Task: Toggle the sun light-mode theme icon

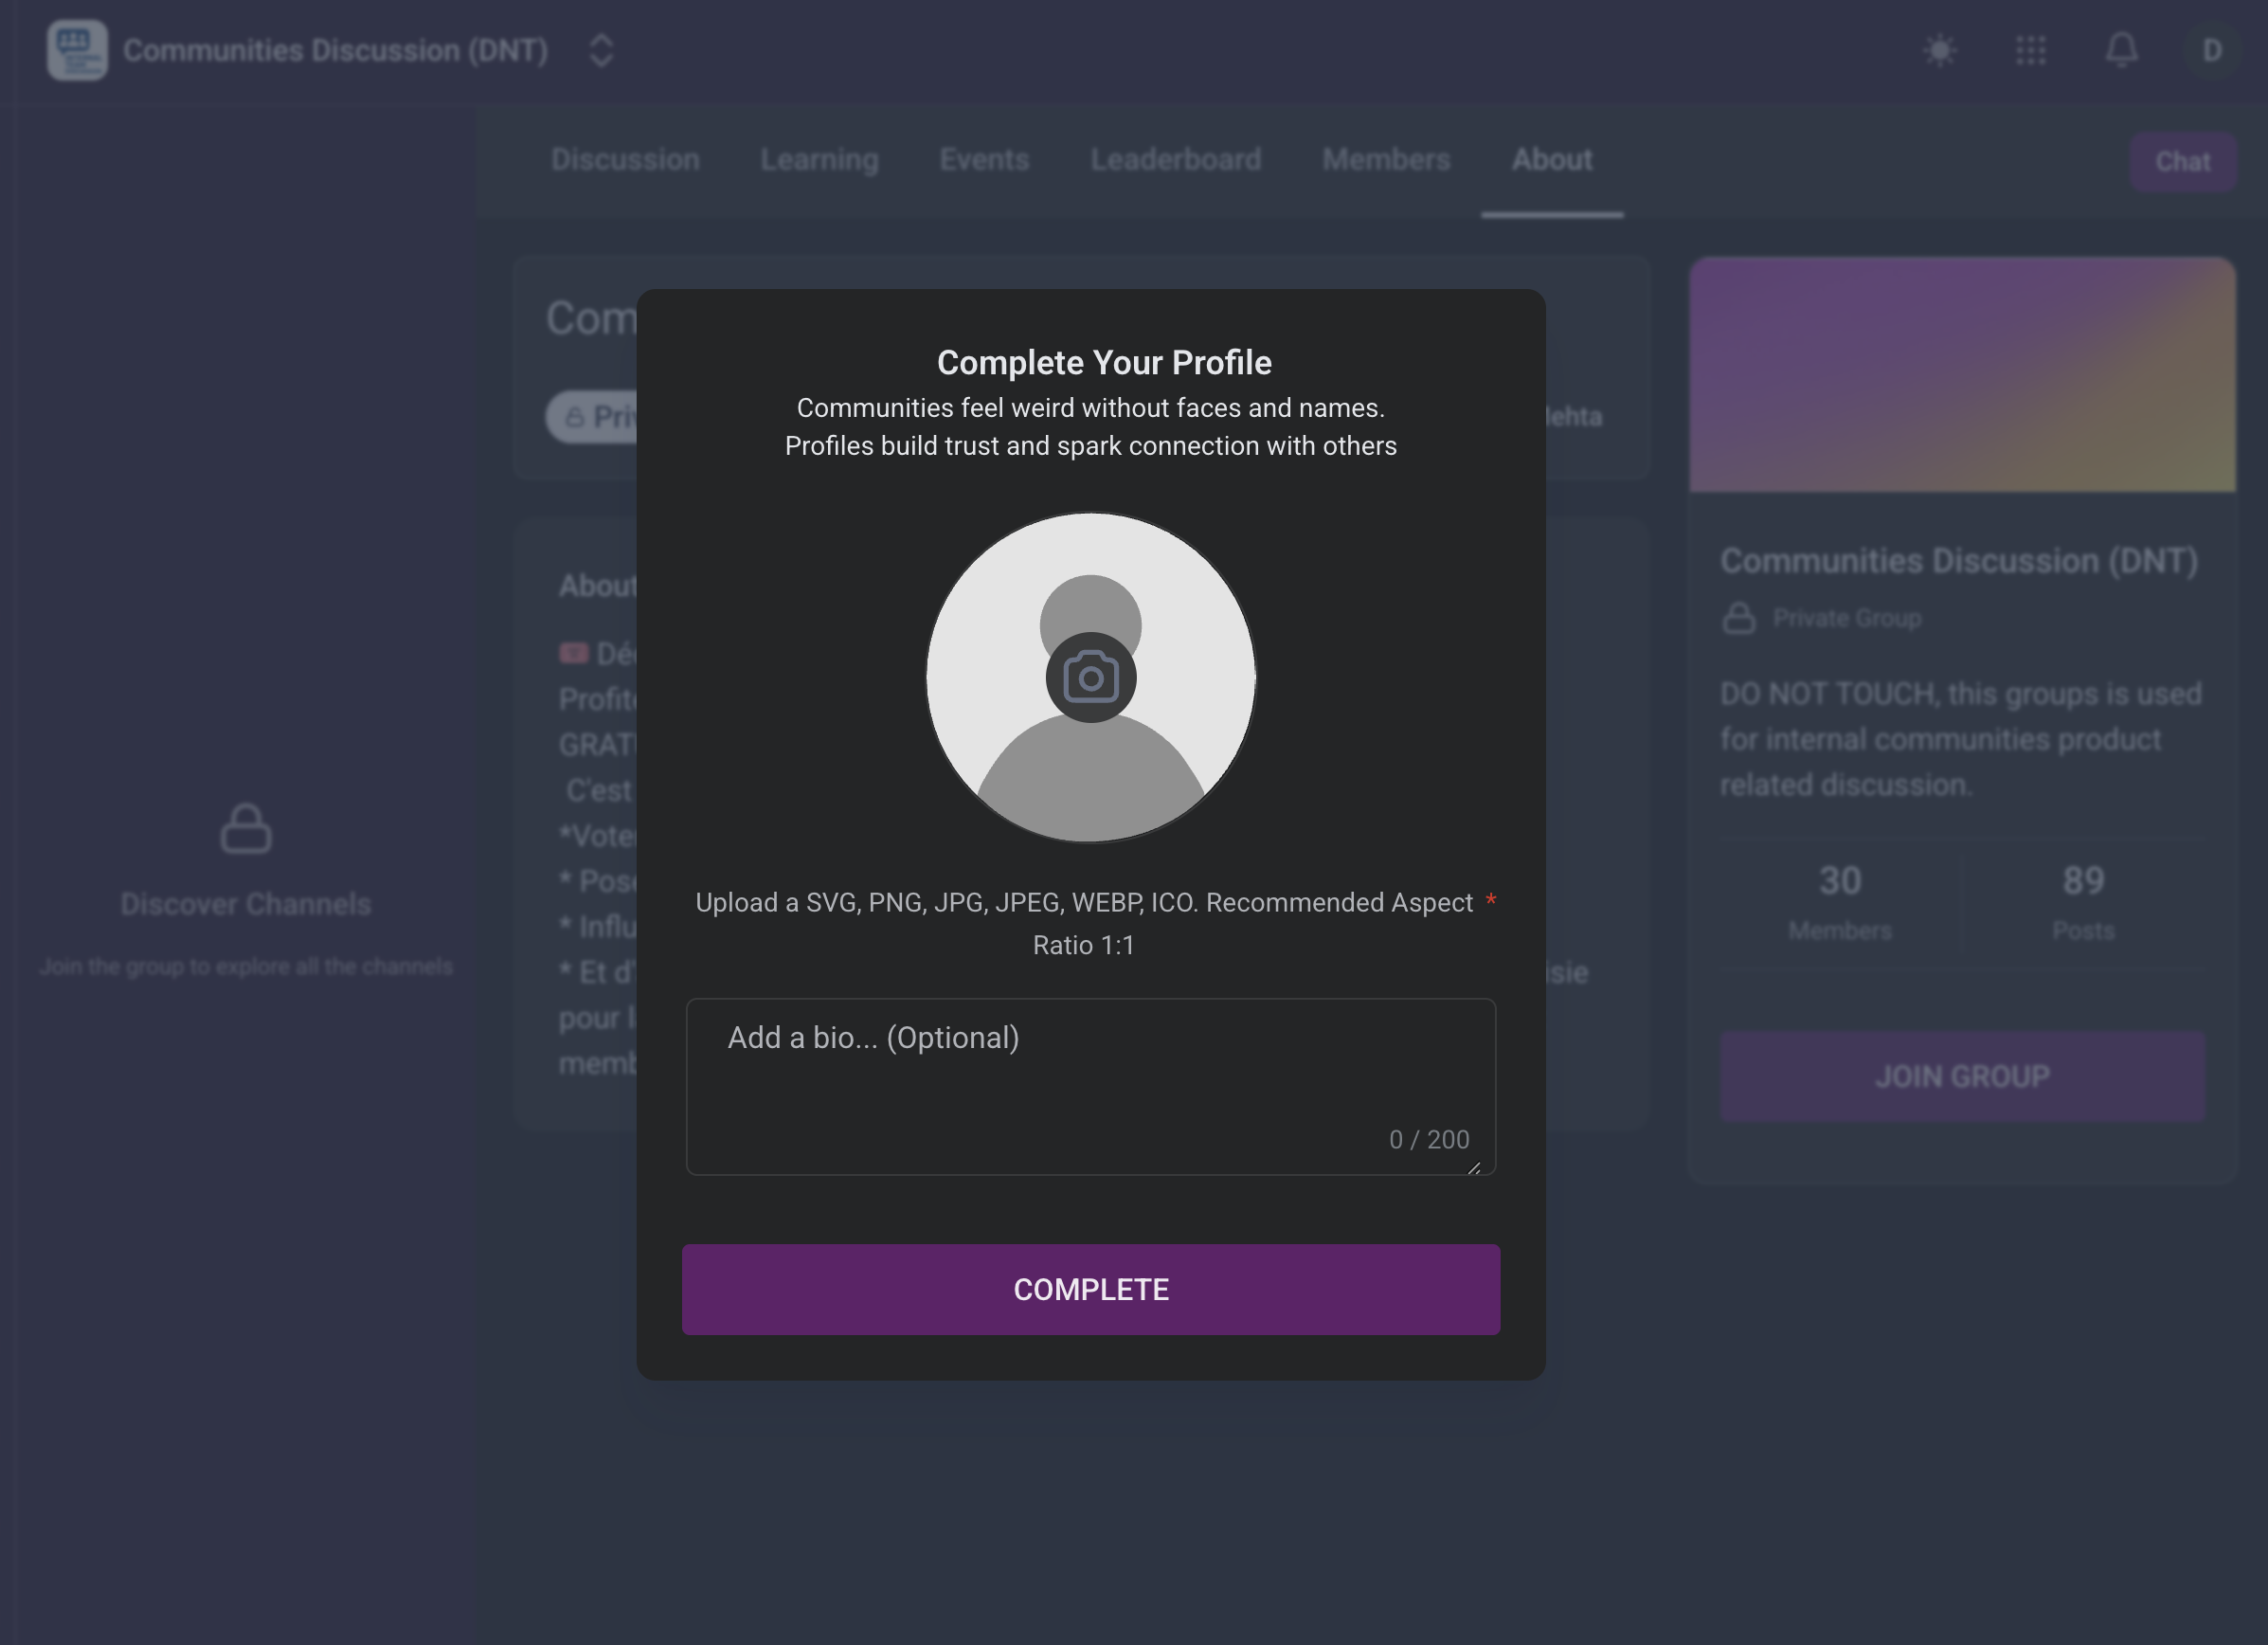Action: (1939, 50)
